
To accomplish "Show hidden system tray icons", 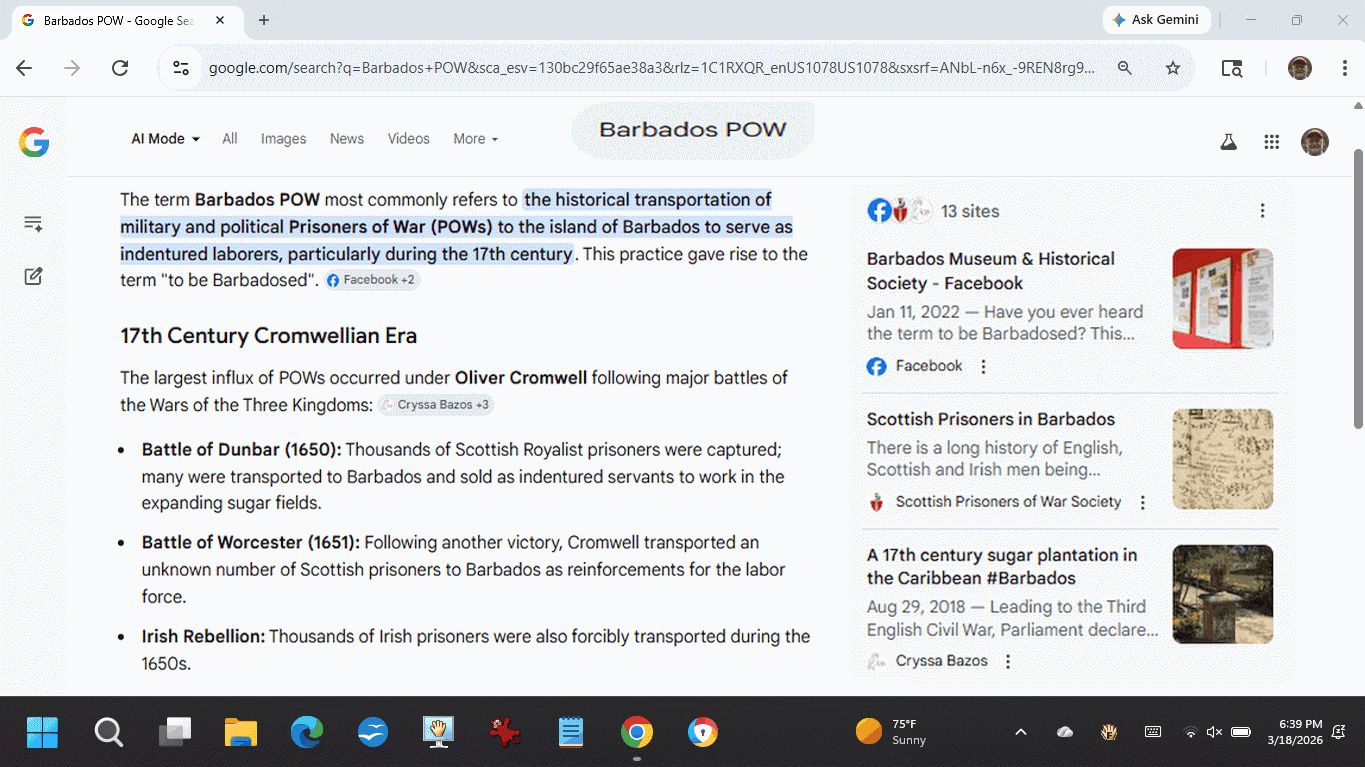I will coord(1020,732).
